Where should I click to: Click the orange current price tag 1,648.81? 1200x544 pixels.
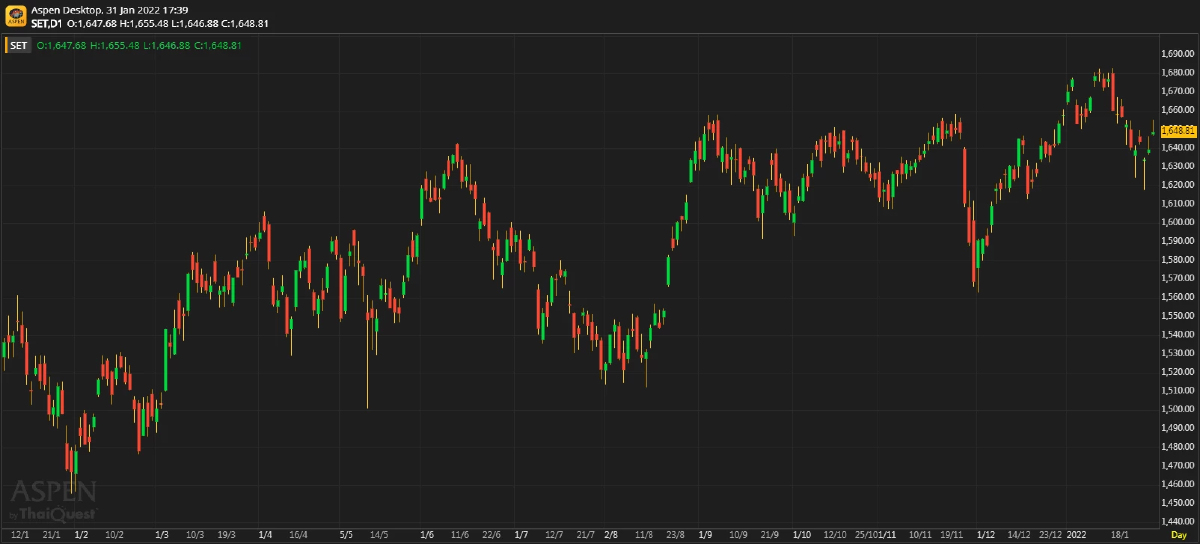(x=1179, y=130)
